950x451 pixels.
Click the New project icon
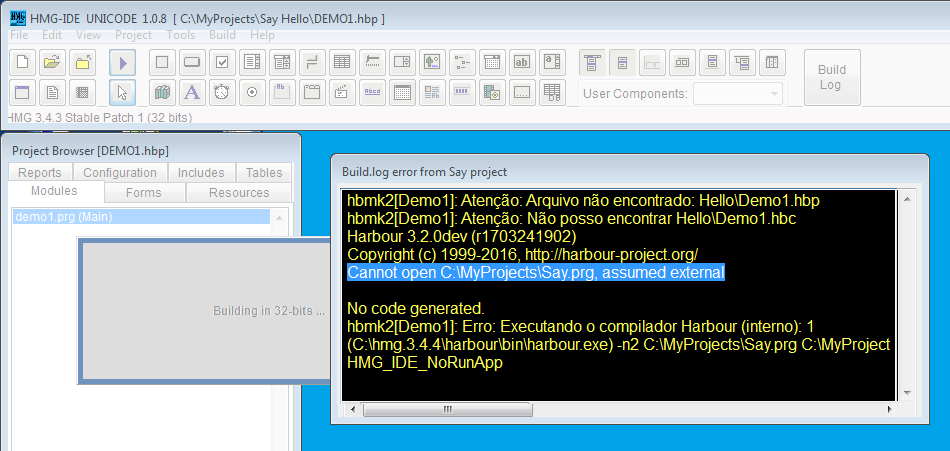pos(22,62)
